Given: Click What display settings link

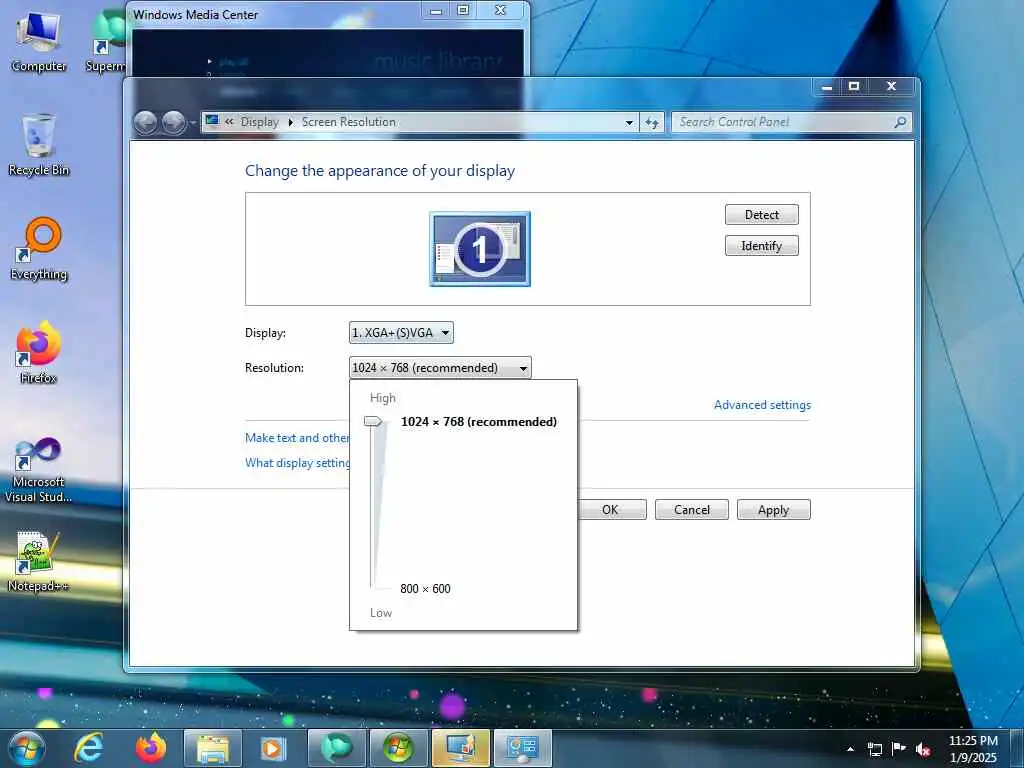Looking at the screenshot, I should tap(298, 462).
